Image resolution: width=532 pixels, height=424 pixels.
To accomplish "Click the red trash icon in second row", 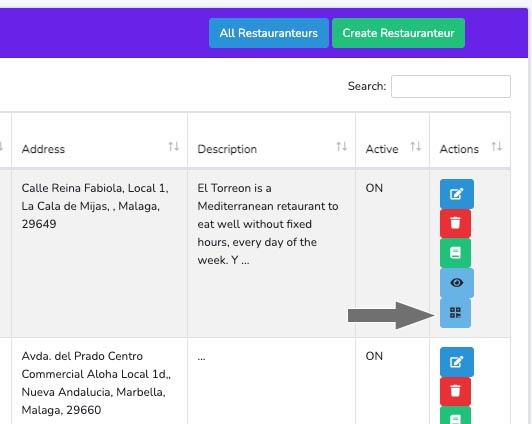I will pos(455,391).
